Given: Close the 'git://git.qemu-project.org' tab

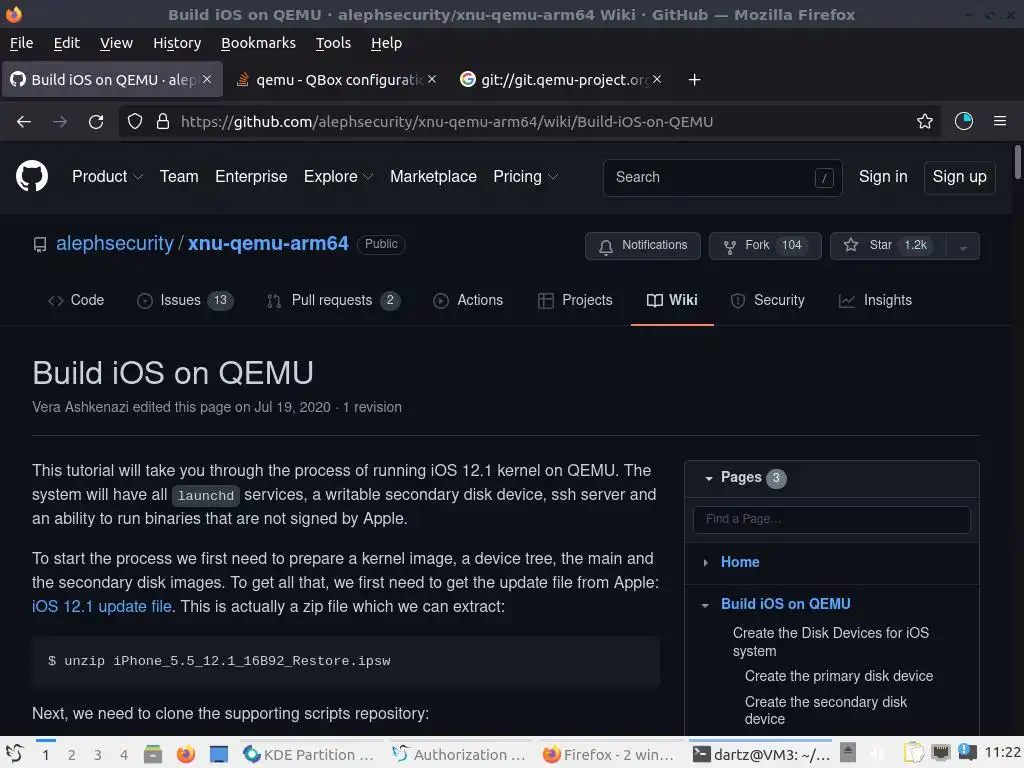Looking at the screenshot, I should pos(657,79).
